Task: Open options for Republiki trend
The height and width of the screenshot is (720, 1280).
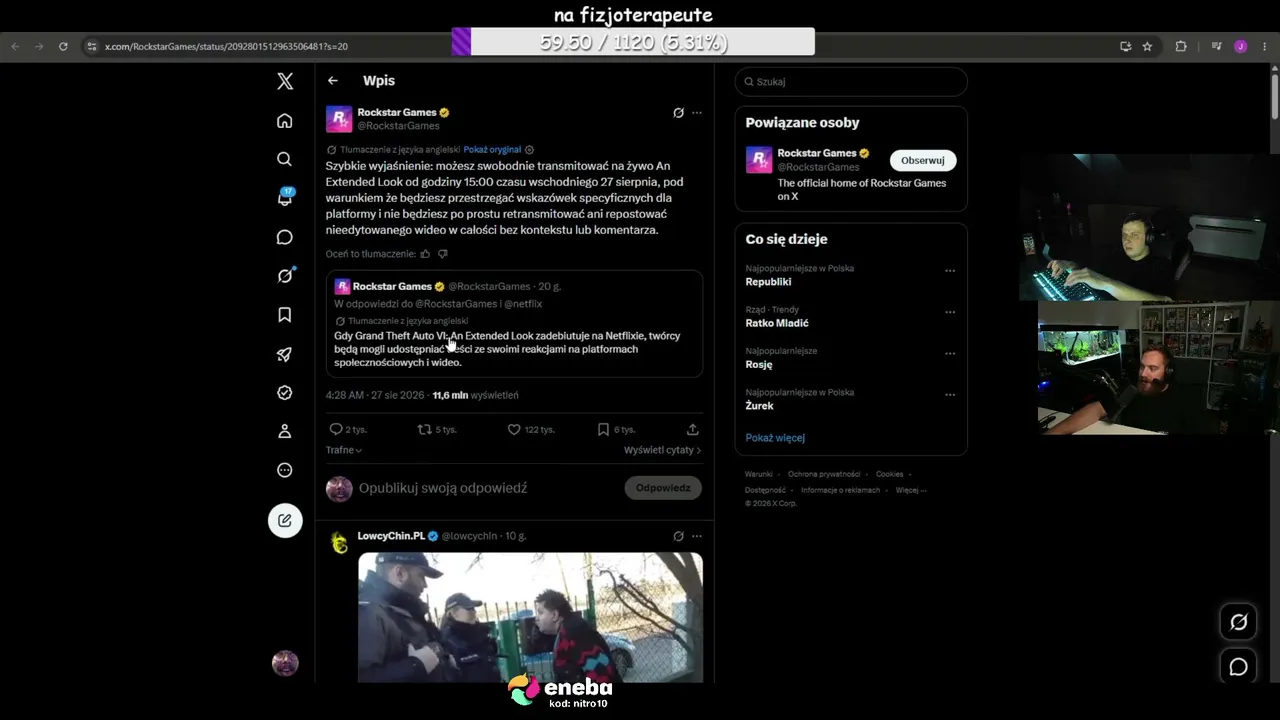Action: 950,271
